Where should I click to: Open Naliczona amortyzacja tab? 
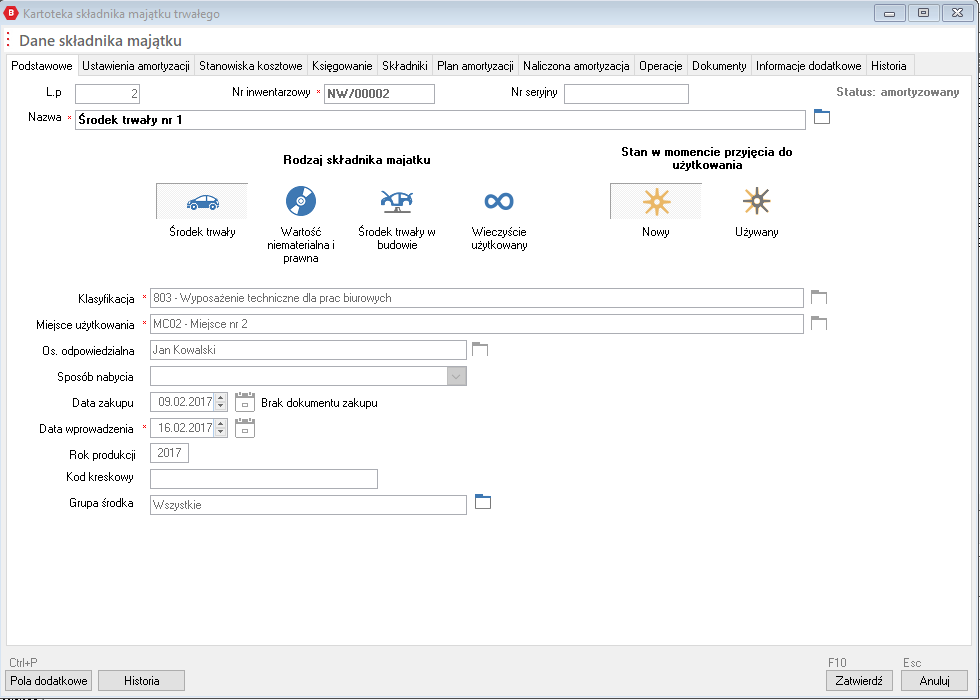[x=576, y=66]
